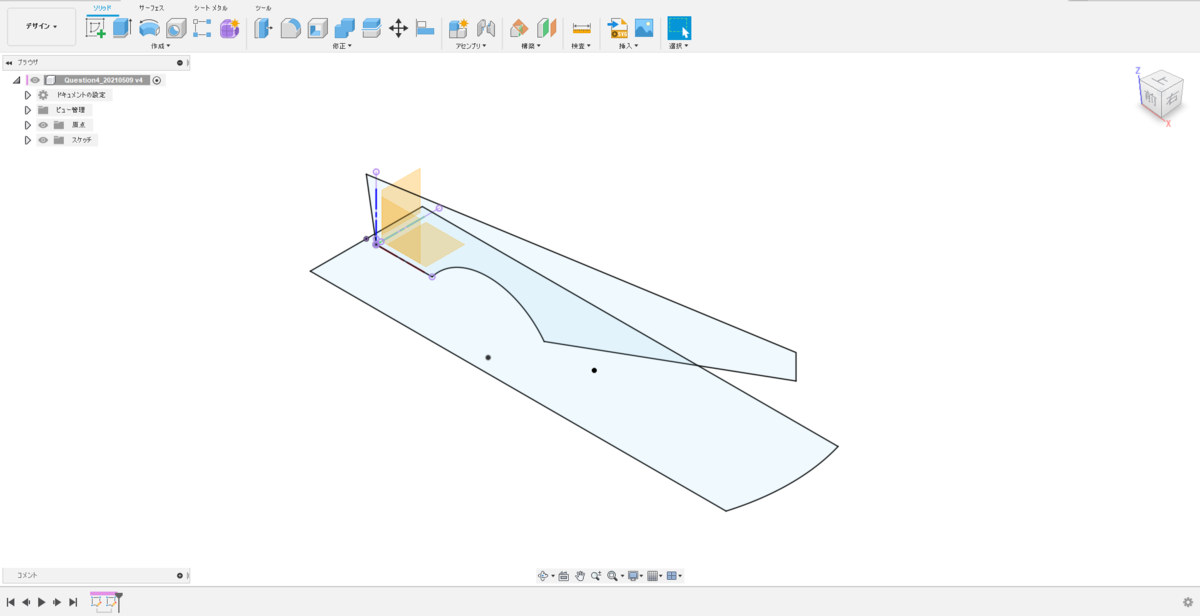Jump timeline to the end
The image size is (1200, 616).
(73, 602)
